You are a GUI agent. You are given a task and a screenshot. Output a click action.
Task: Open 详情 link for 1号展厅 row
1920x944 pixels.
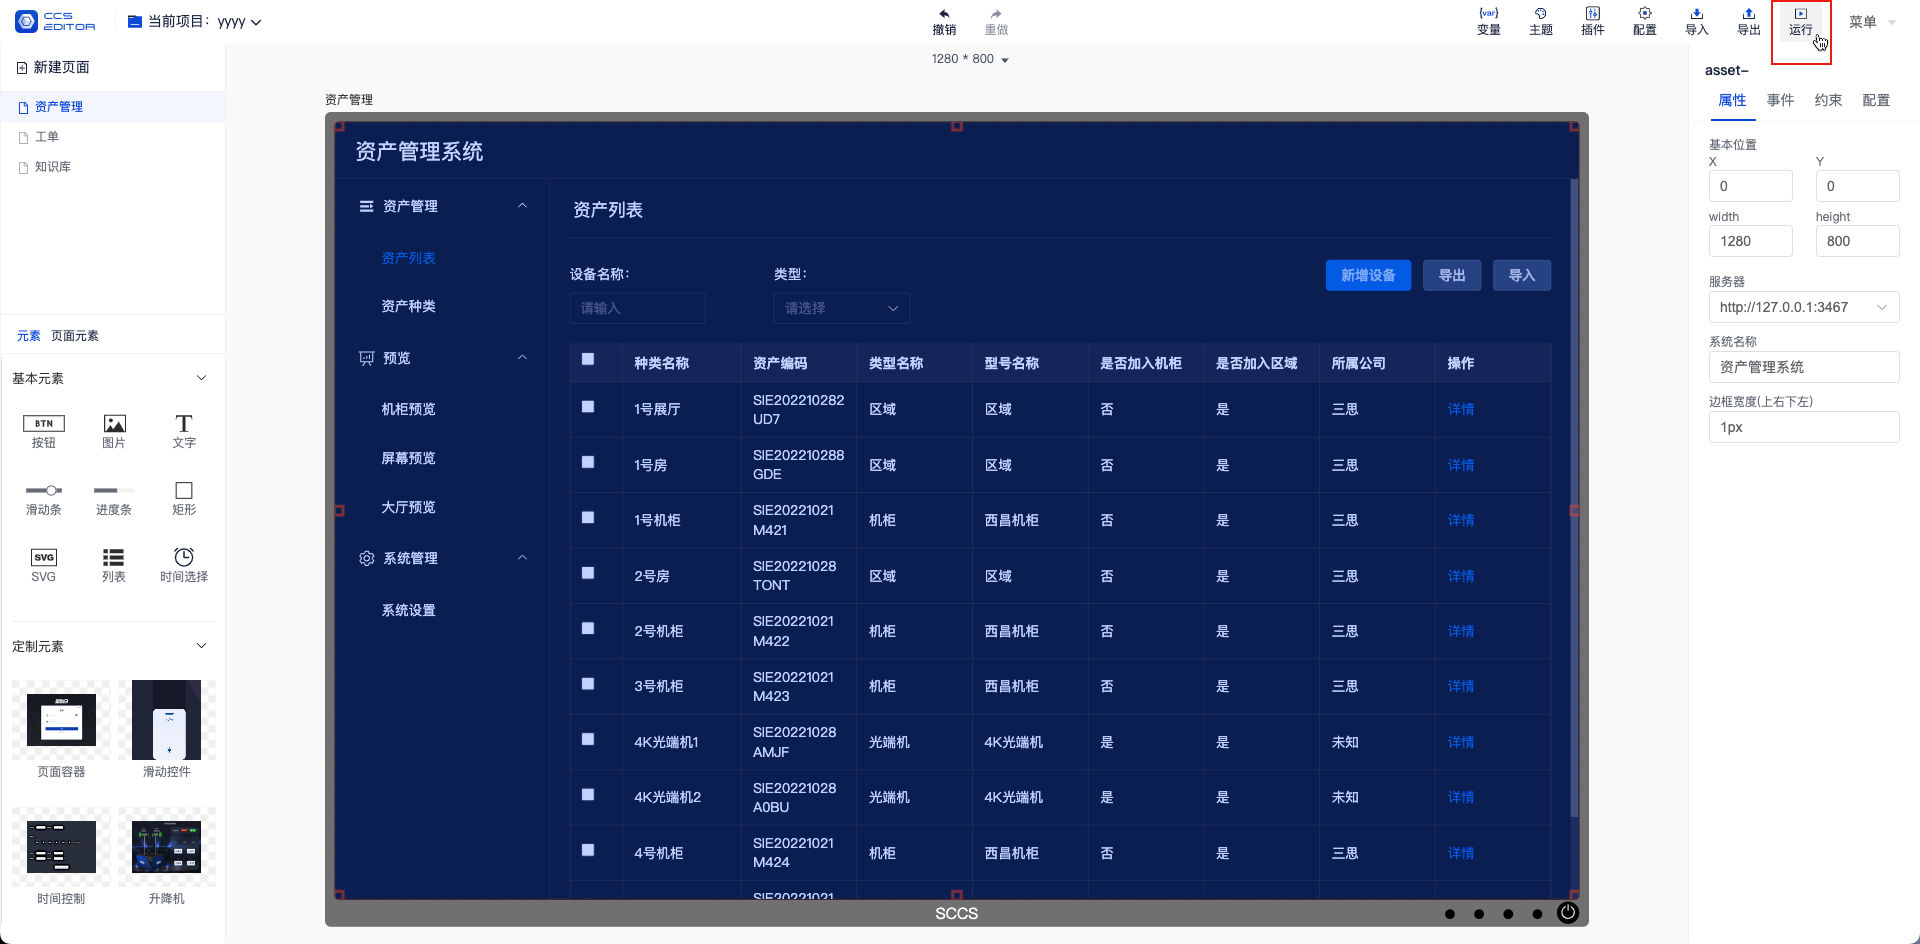pyautogui.click(x=1460, y=409)
